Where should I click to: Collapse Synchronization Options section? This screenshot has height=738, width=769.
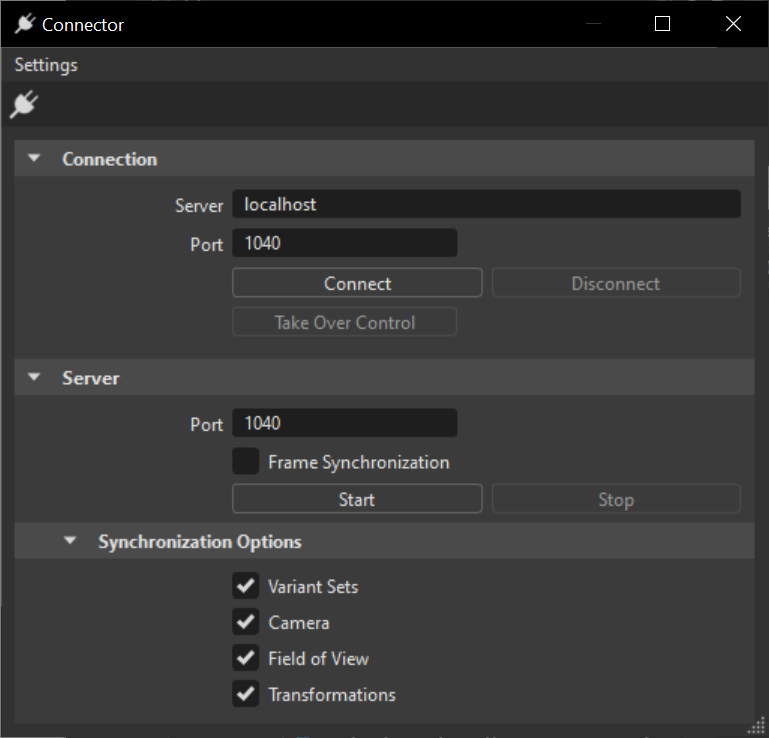click(x=70, y=542)
